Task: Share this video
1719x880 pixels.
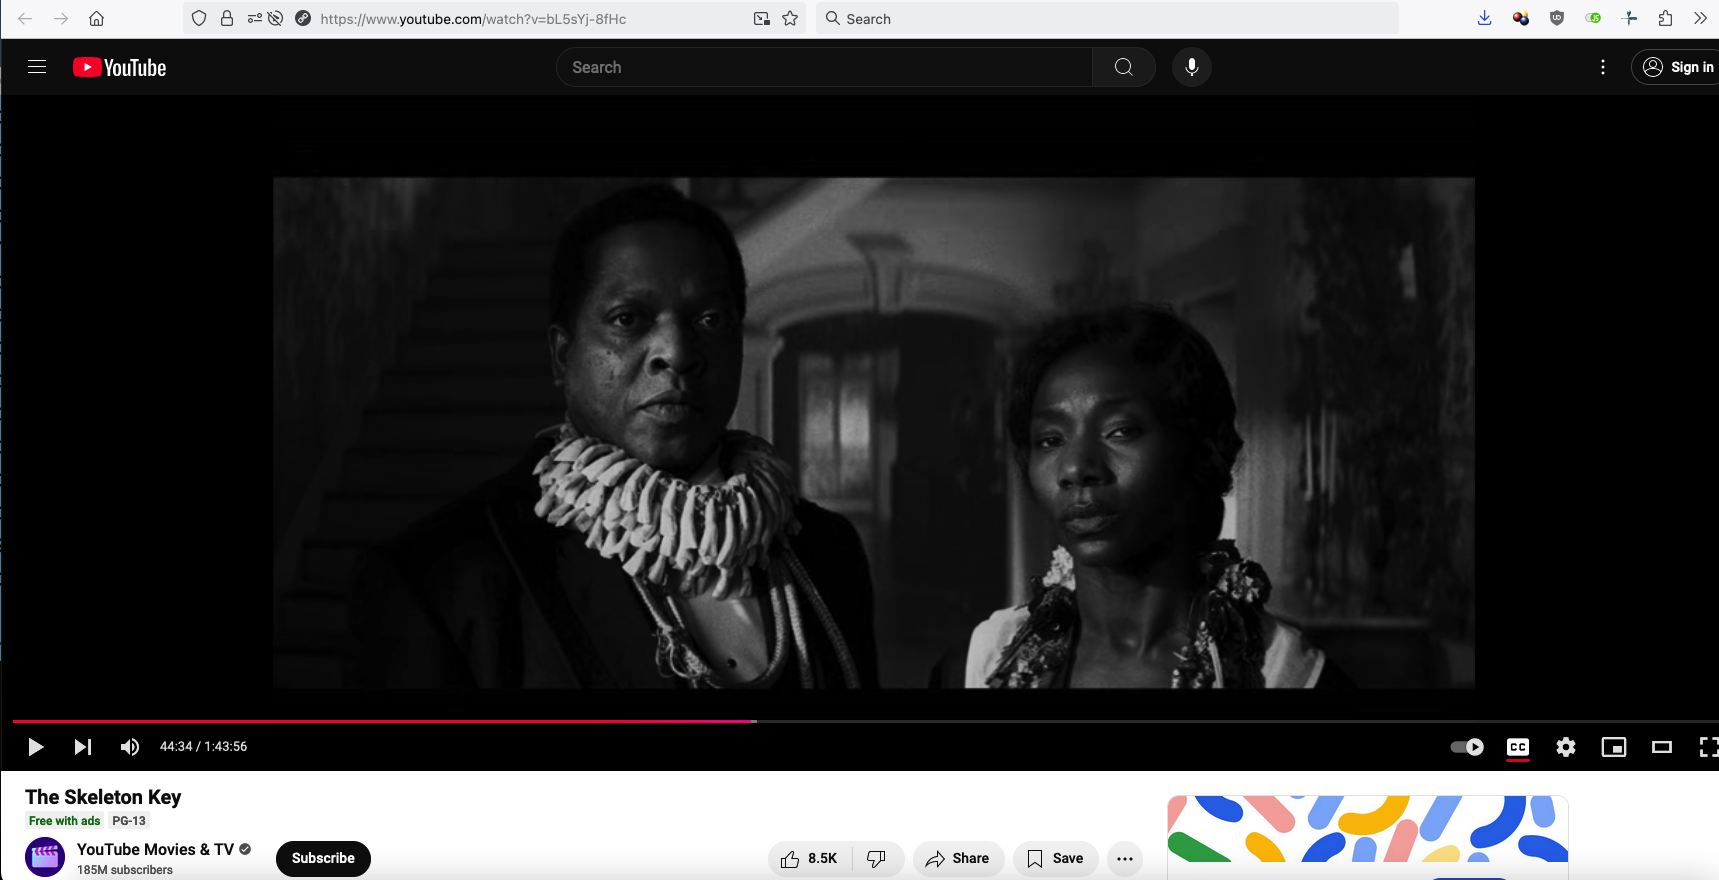Action: (958, 859)
